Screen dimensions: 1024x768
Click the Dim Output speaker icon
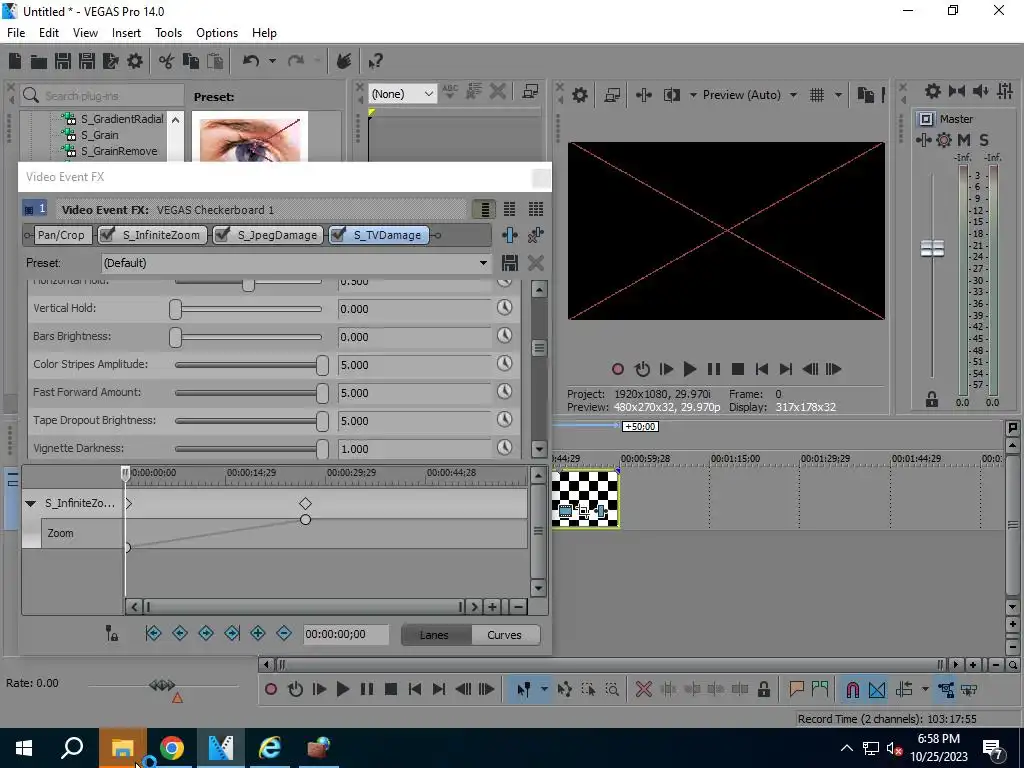pyautogui.click(x=980, y=91)
